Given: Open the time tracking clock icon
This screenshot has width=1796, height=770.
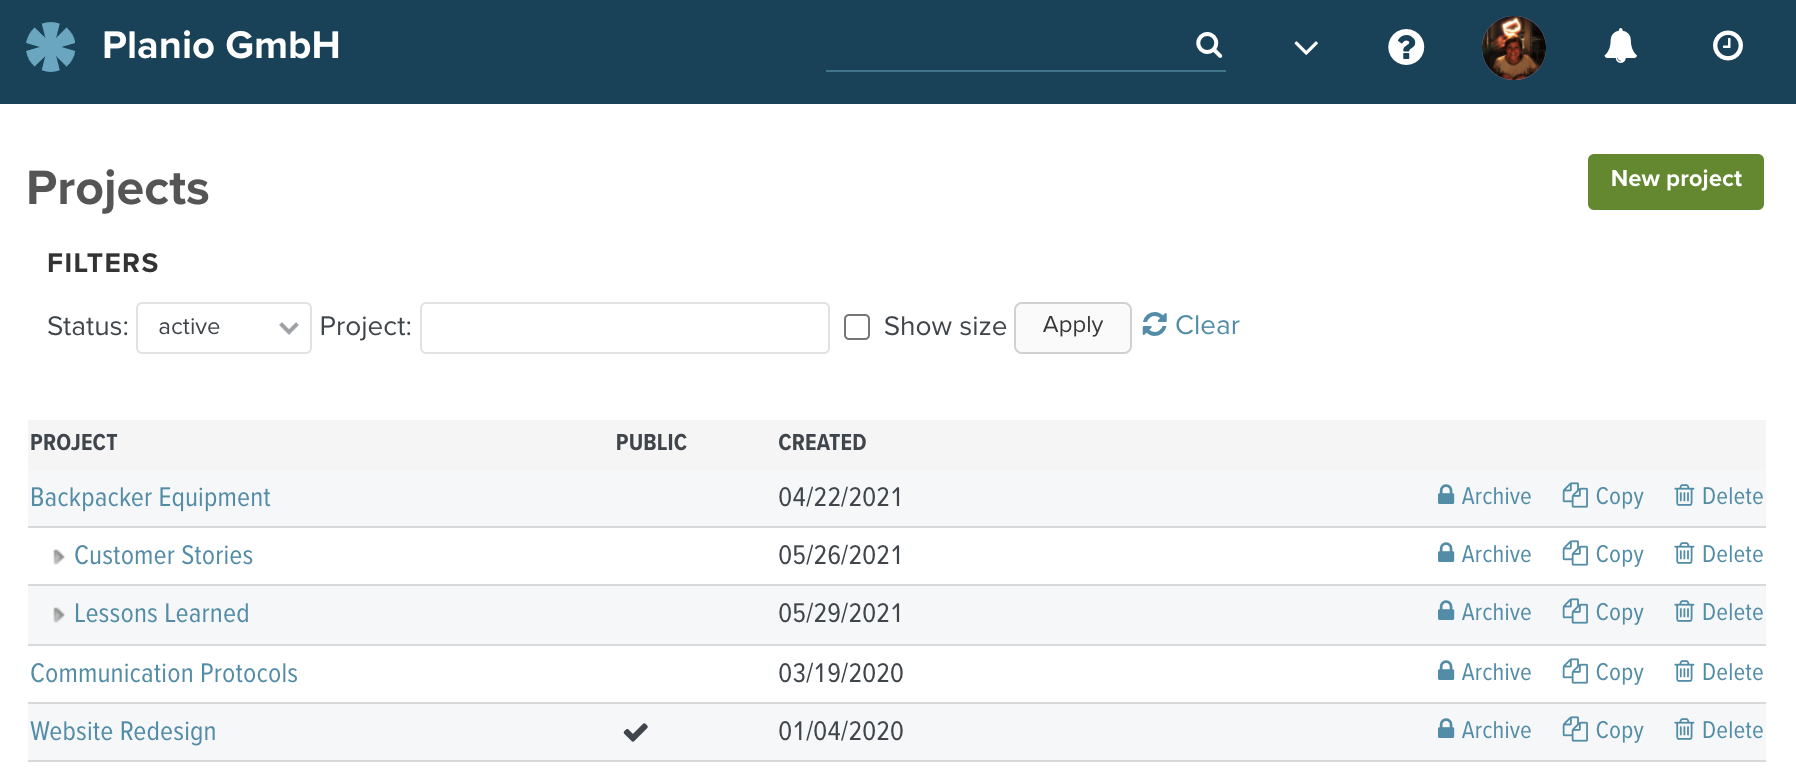Looking at the screenshot, I should point(1728,46).
